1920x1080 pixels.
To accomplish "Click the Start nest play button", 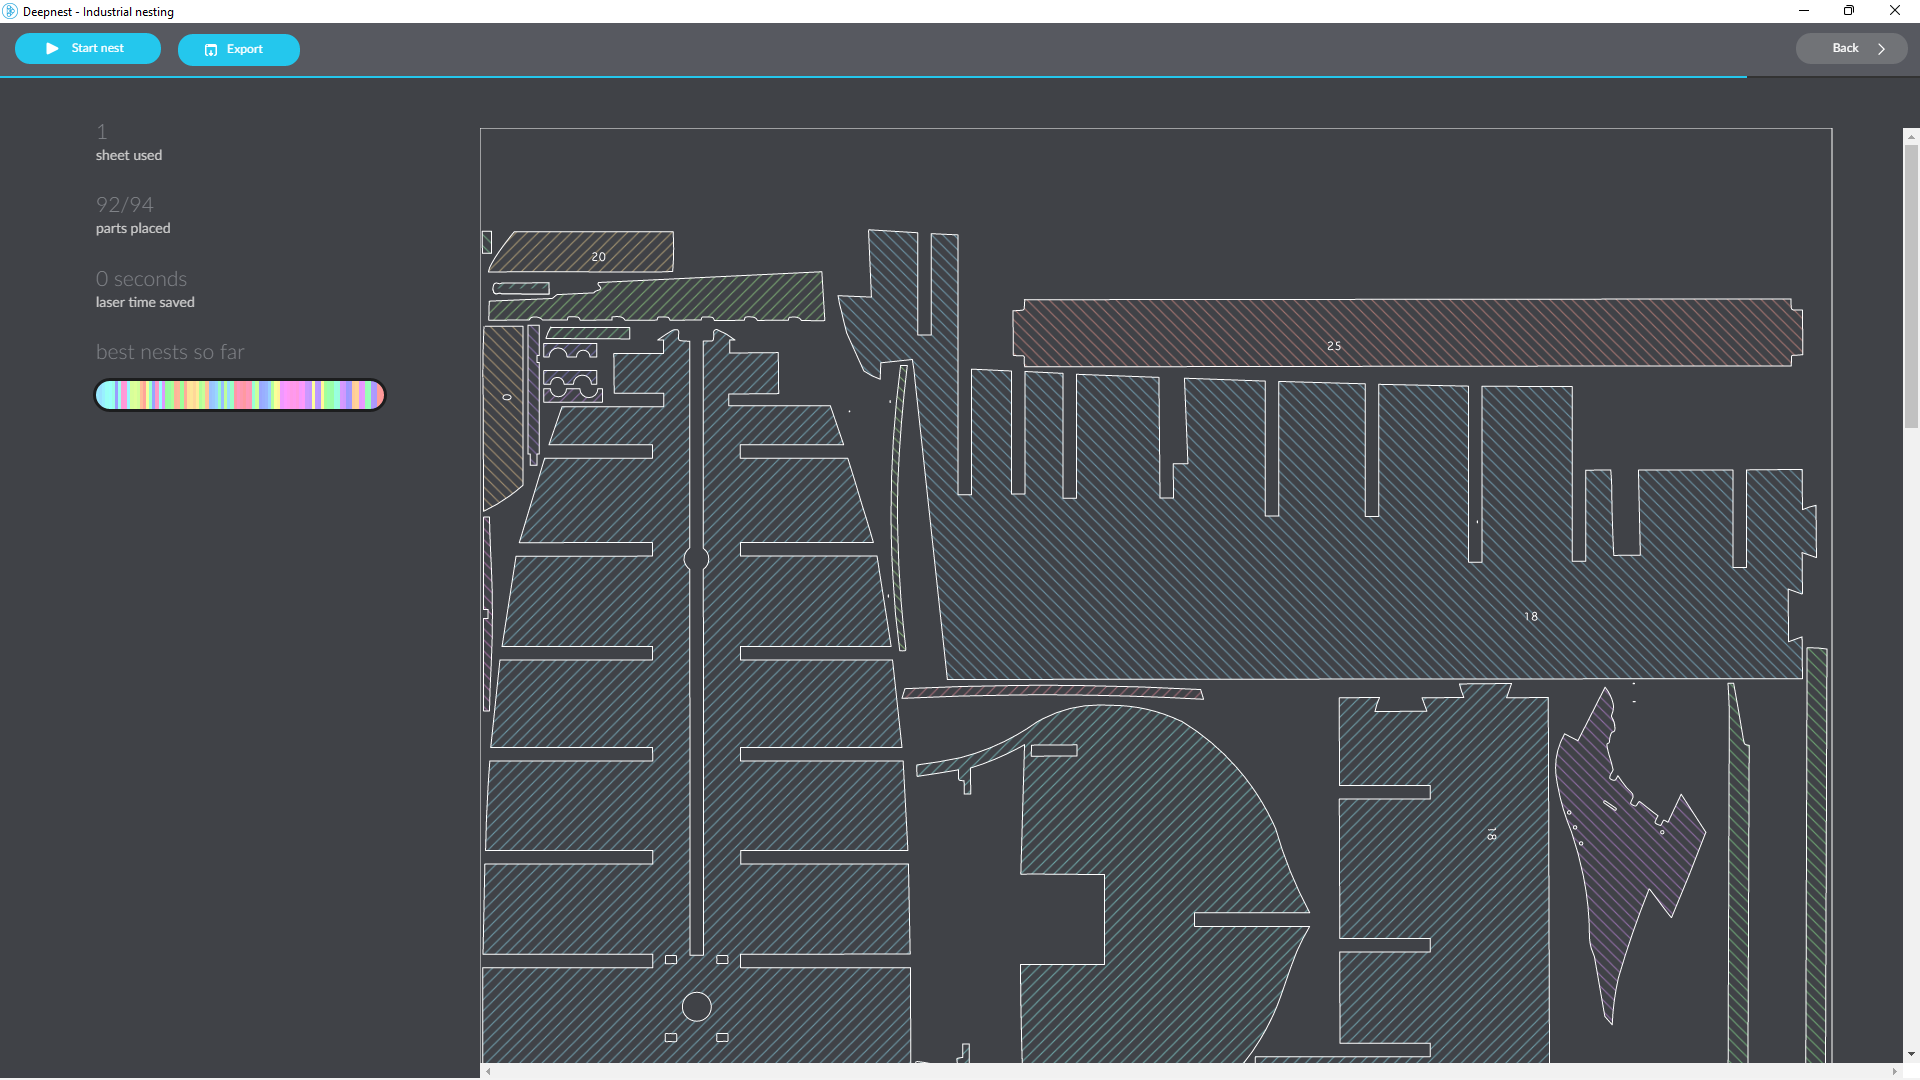I will [52, 48].
